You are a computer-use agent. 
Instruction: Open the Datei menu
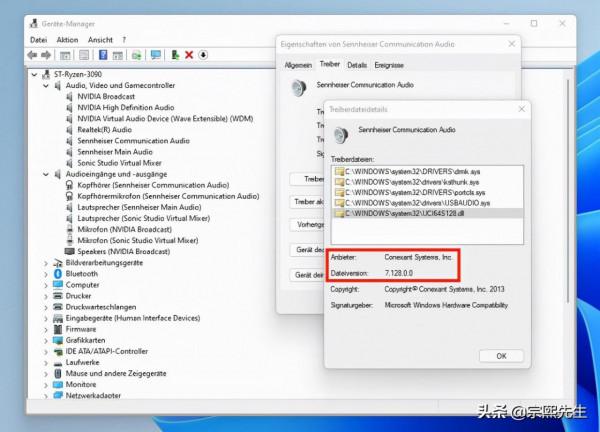pos(38,40)
